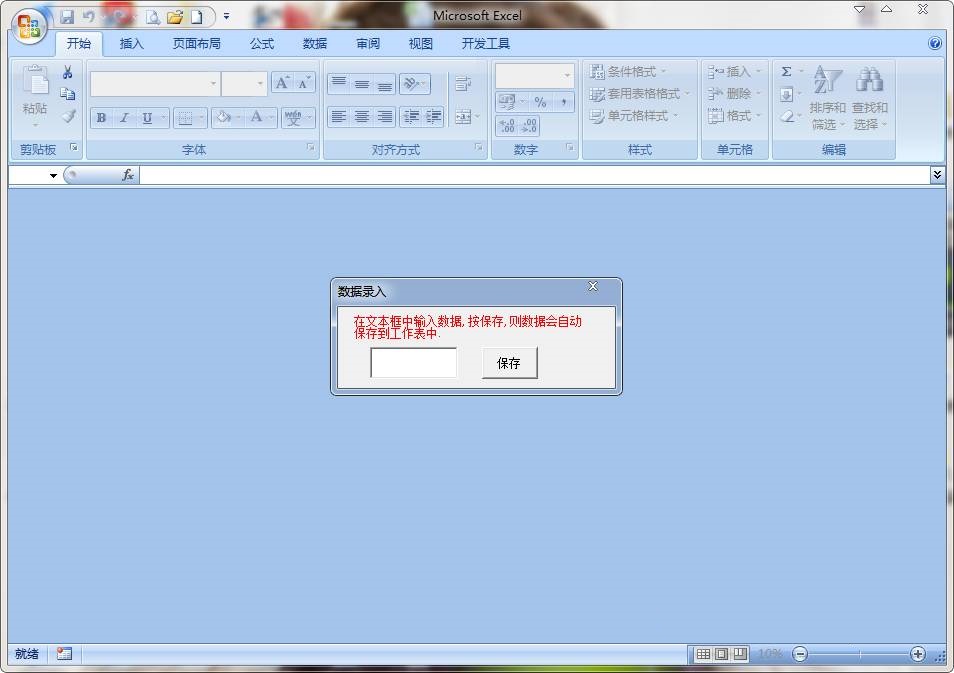The height and width of the screenshot is (673, 954).
Task: Open the Help question mark icon
Action: click(x=935, y=44)
